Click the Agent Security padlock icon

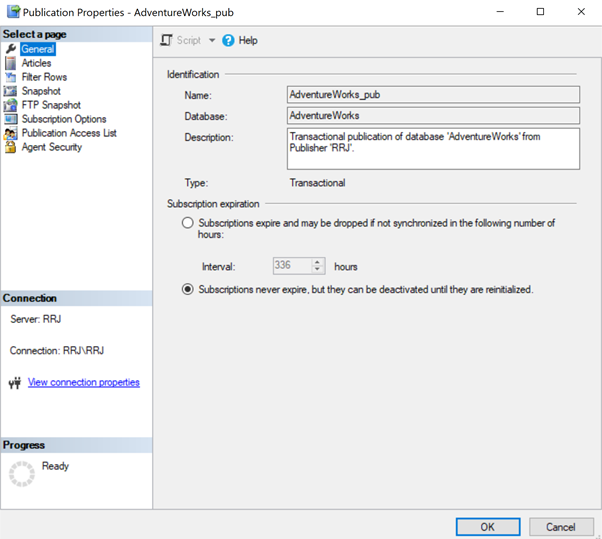(x=10, y=147)
